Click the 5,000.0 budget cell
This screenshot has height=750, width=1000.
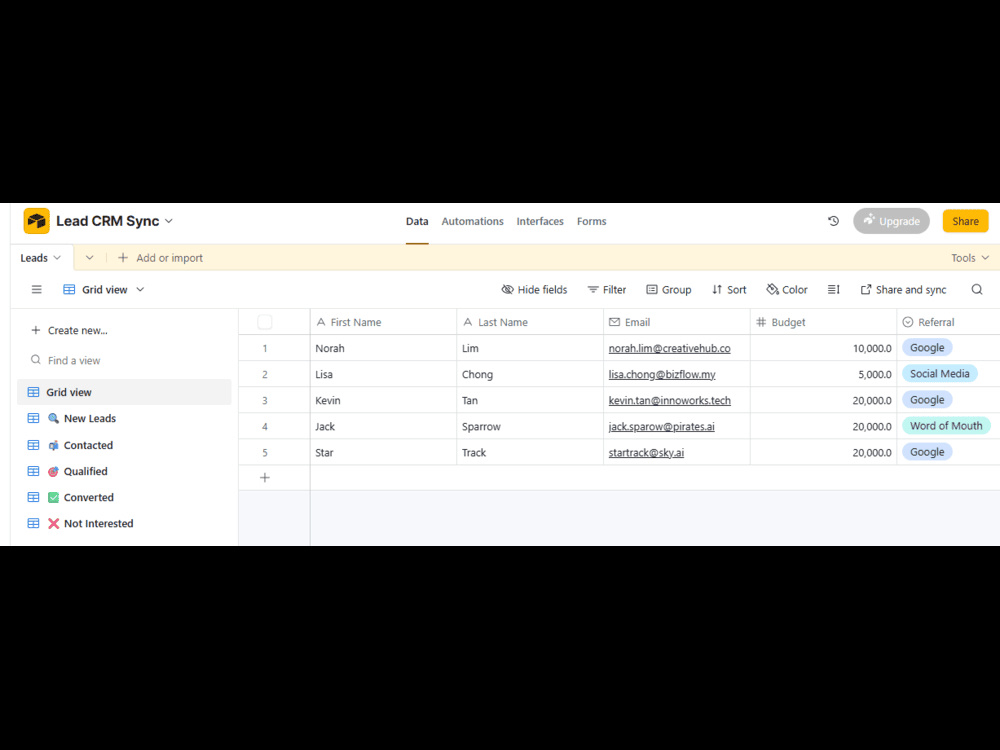[x=823, y=374]
